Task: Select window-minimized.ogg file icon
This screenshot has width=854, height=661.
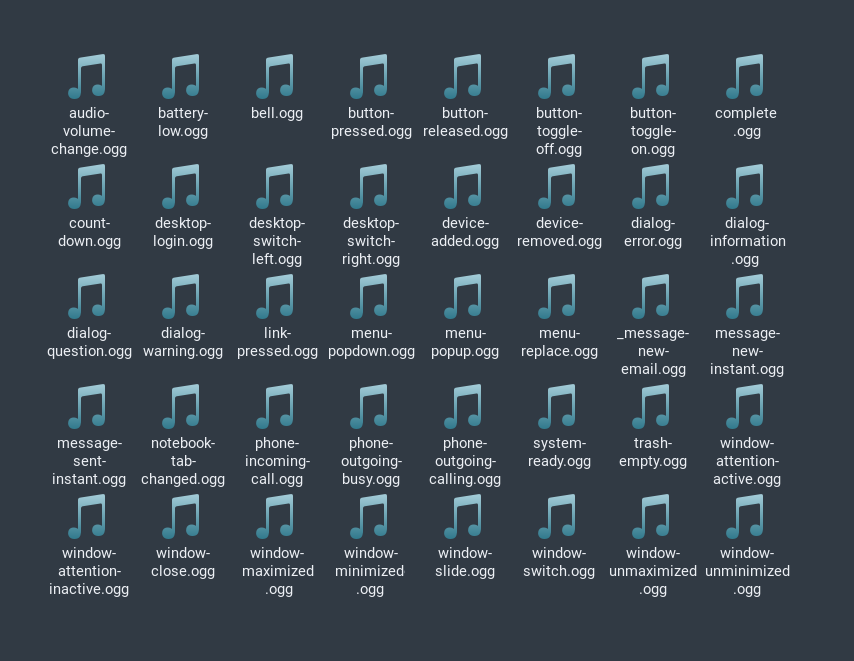Action: click(369, 516)
